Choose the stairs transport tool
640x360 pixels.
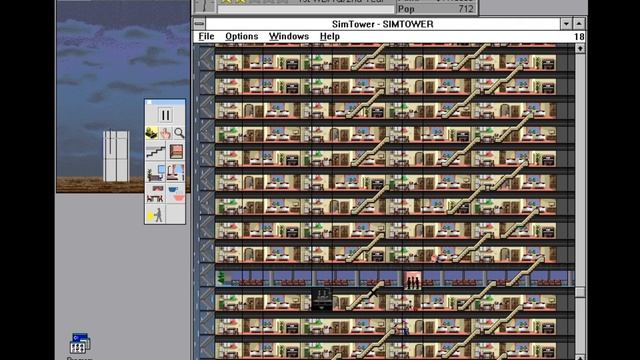click(156, 152)
